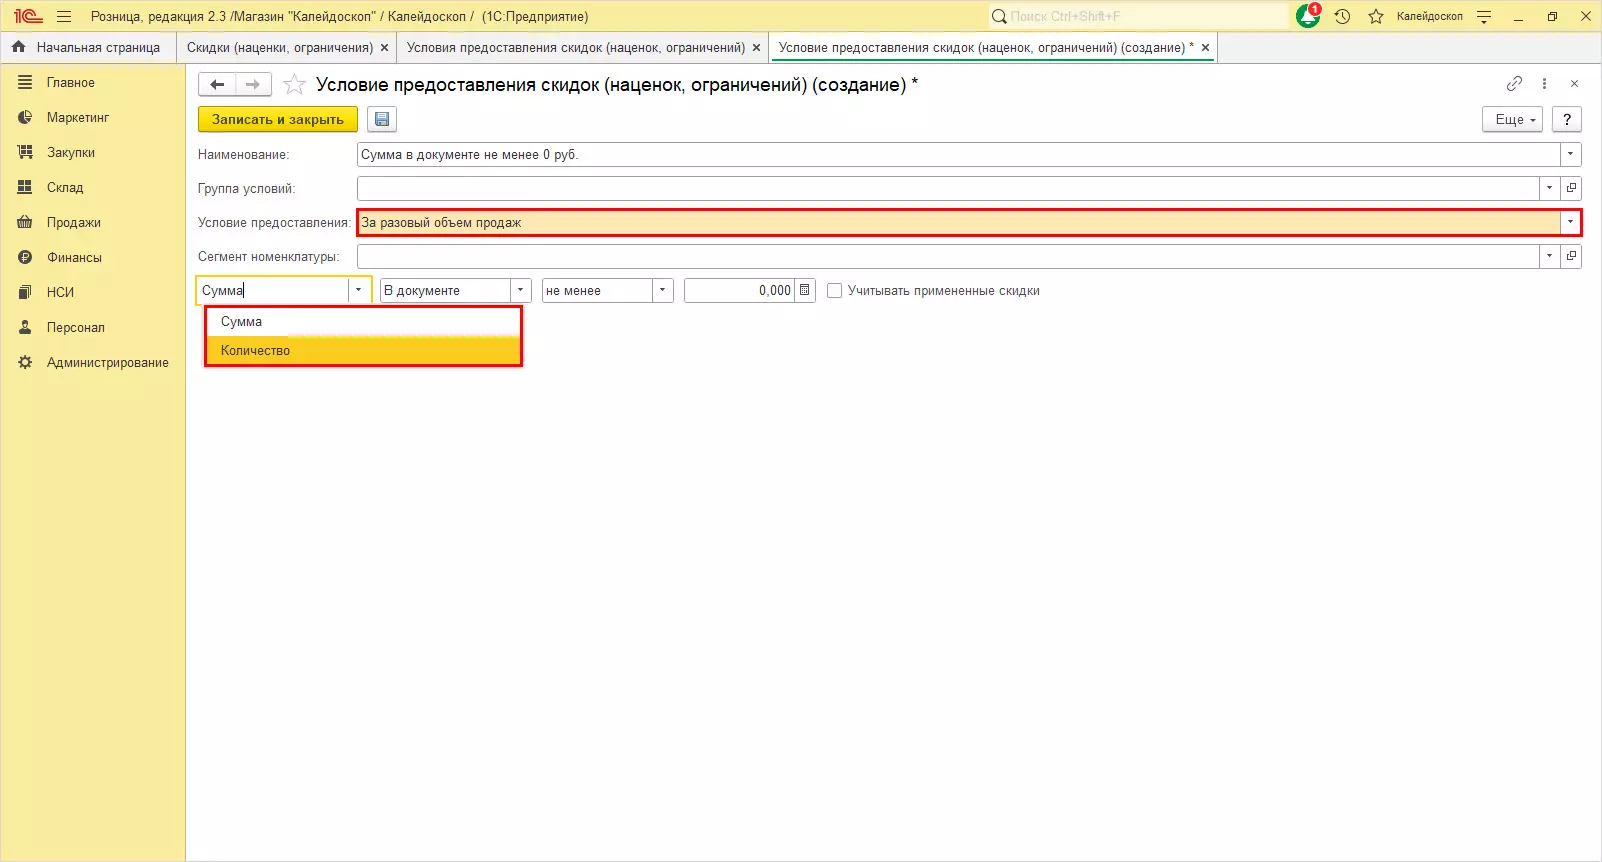Close the form with the X icon

pyautogui.click(x=1574, y=84)
